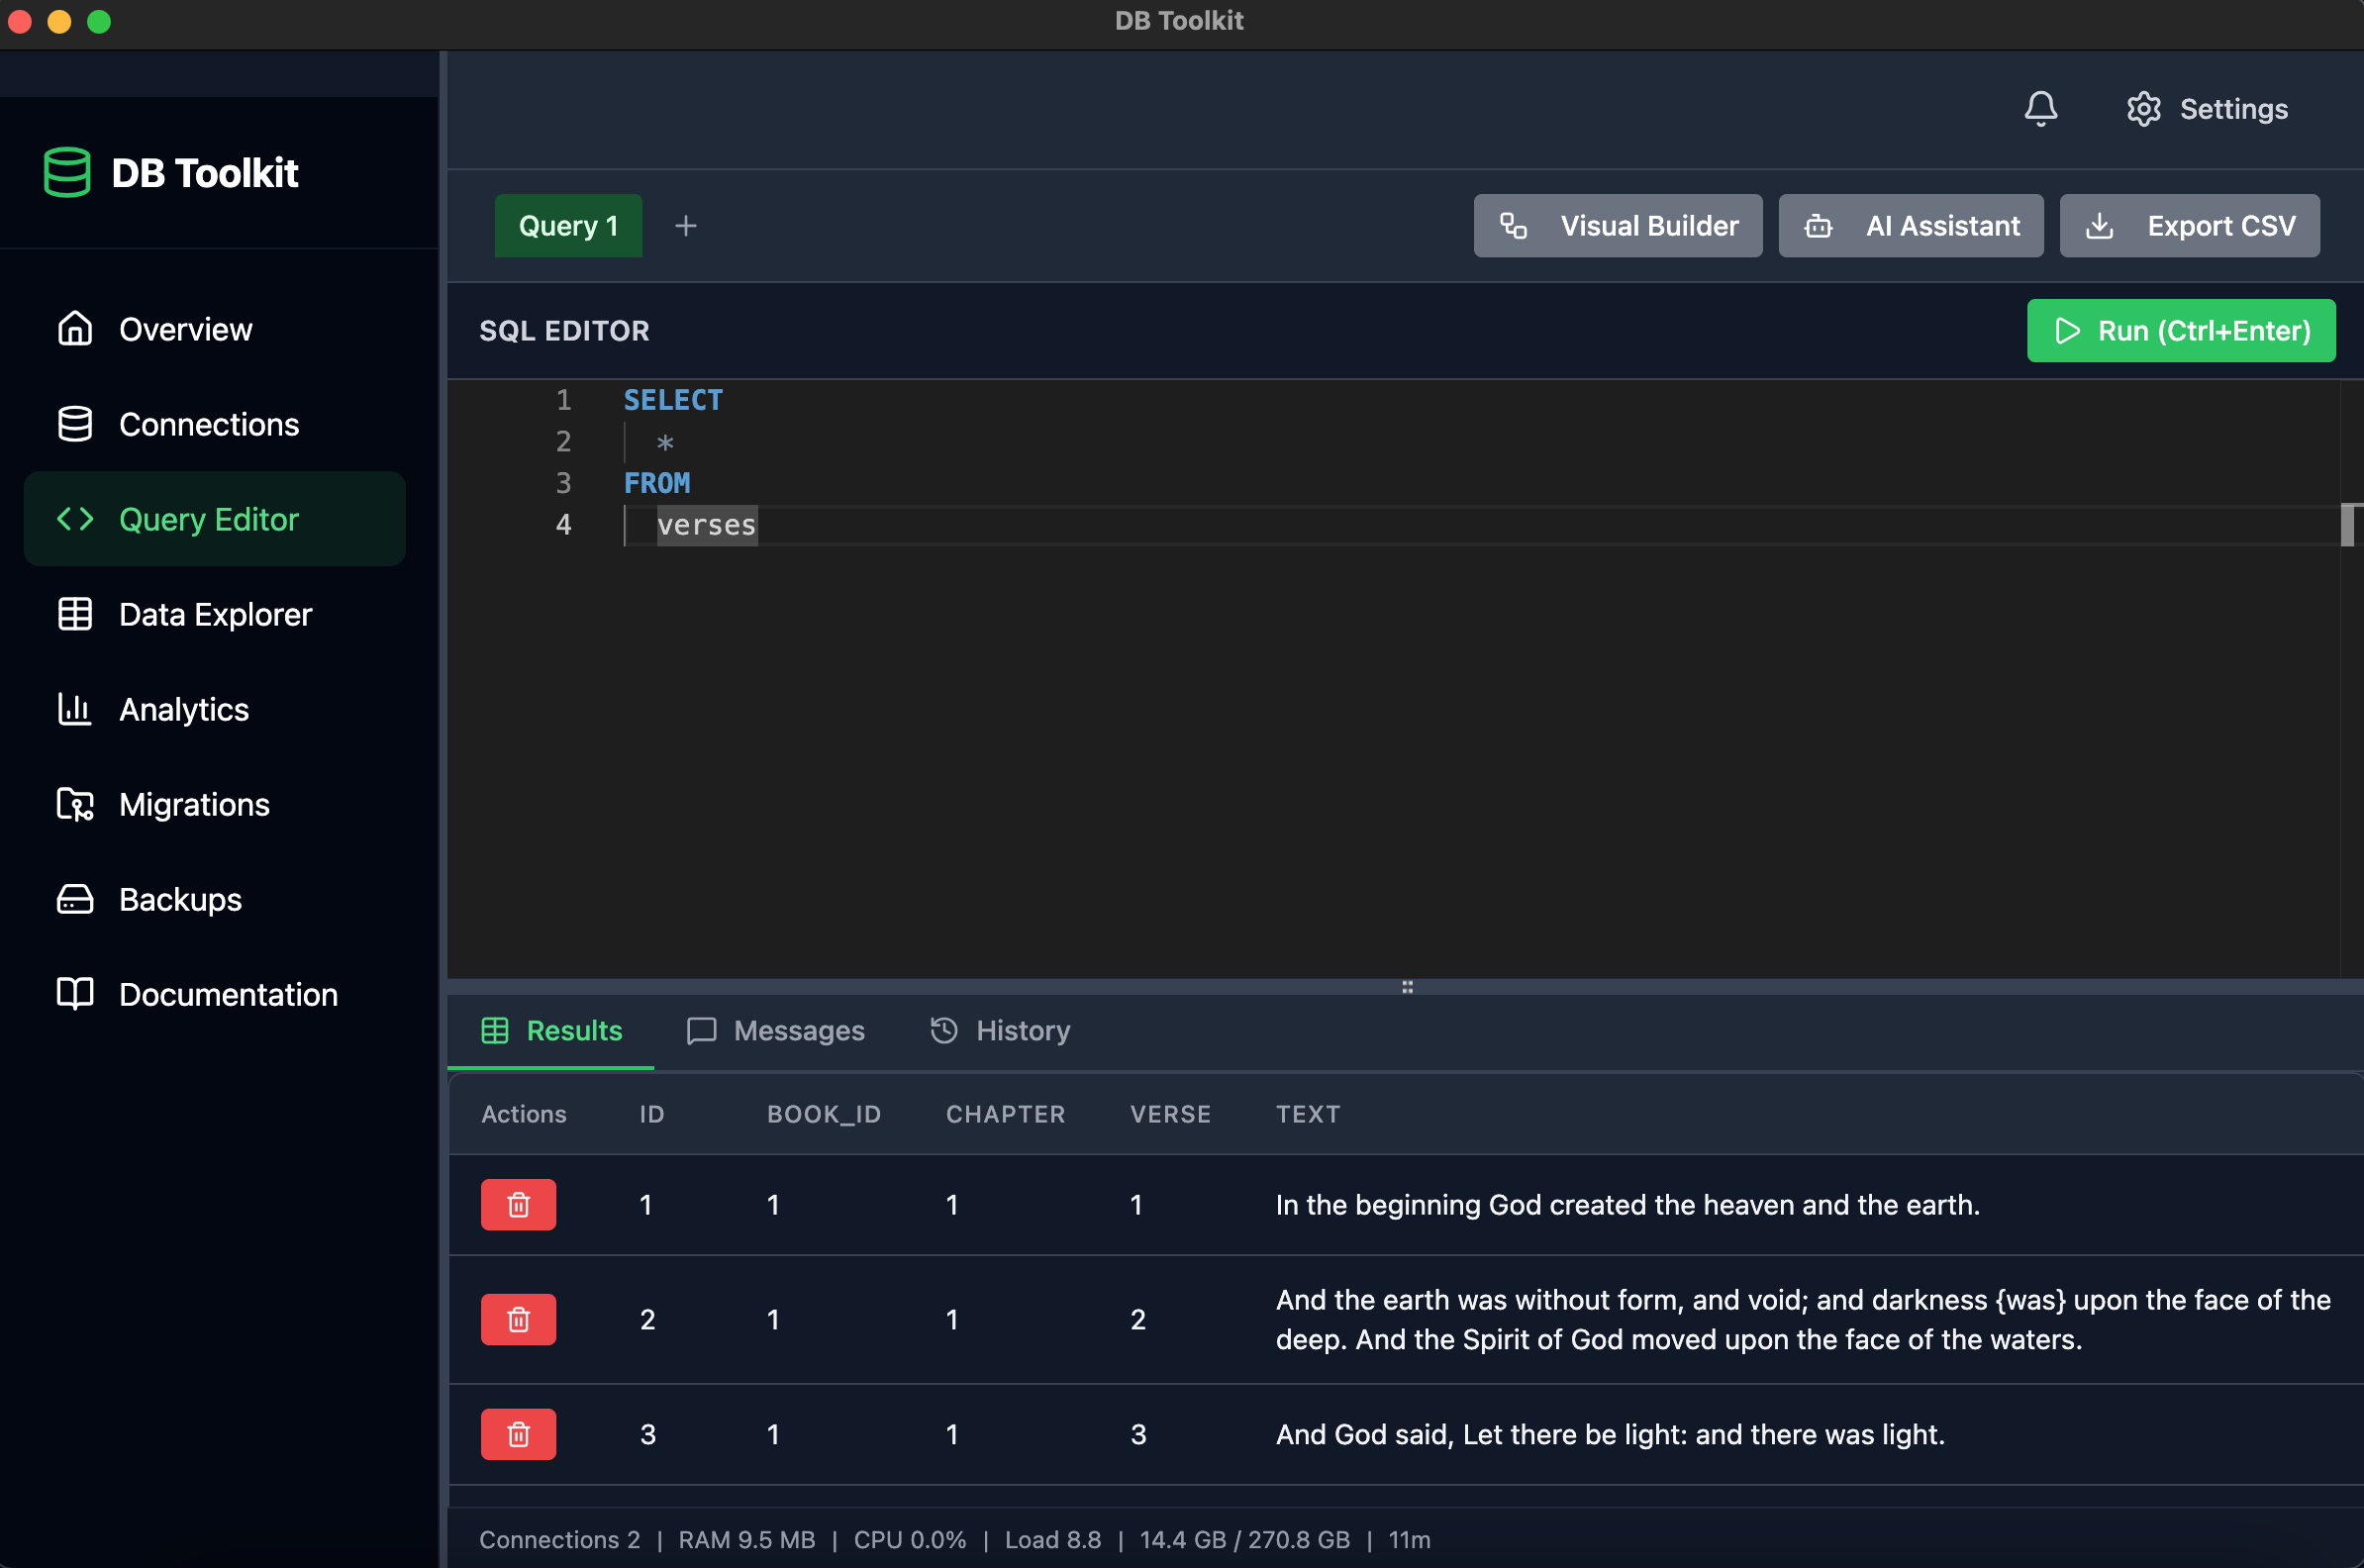
Task: Click the DB Toolkit logo
Action: pos(170,172)
